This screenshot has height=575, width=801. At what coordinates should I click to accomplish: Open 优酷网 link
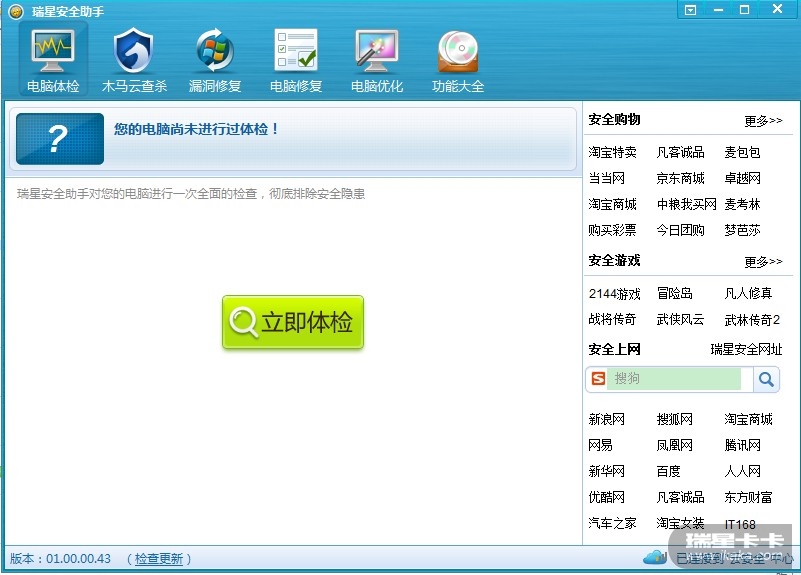(606, 497)
